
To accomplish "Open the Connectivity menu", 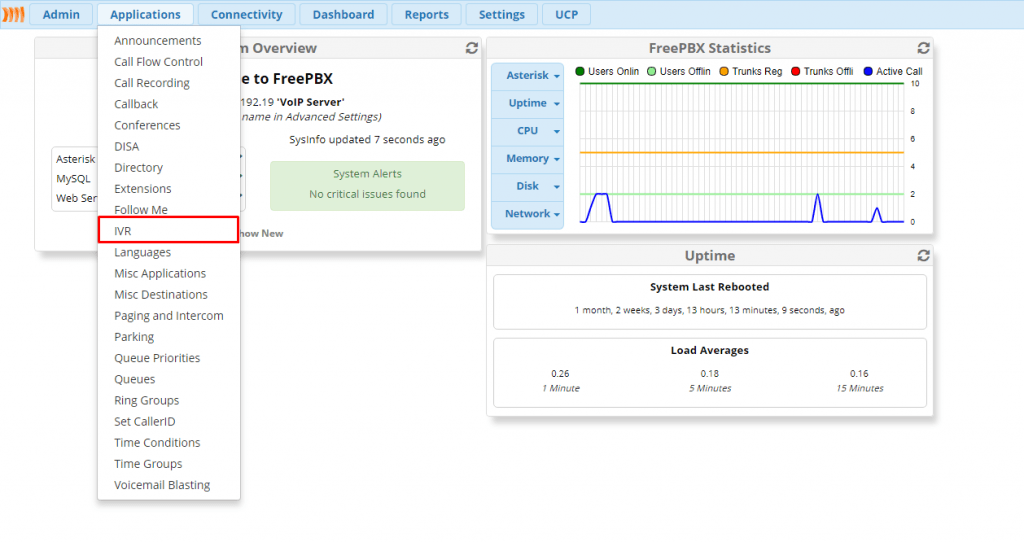I will (x=246, y=14).
